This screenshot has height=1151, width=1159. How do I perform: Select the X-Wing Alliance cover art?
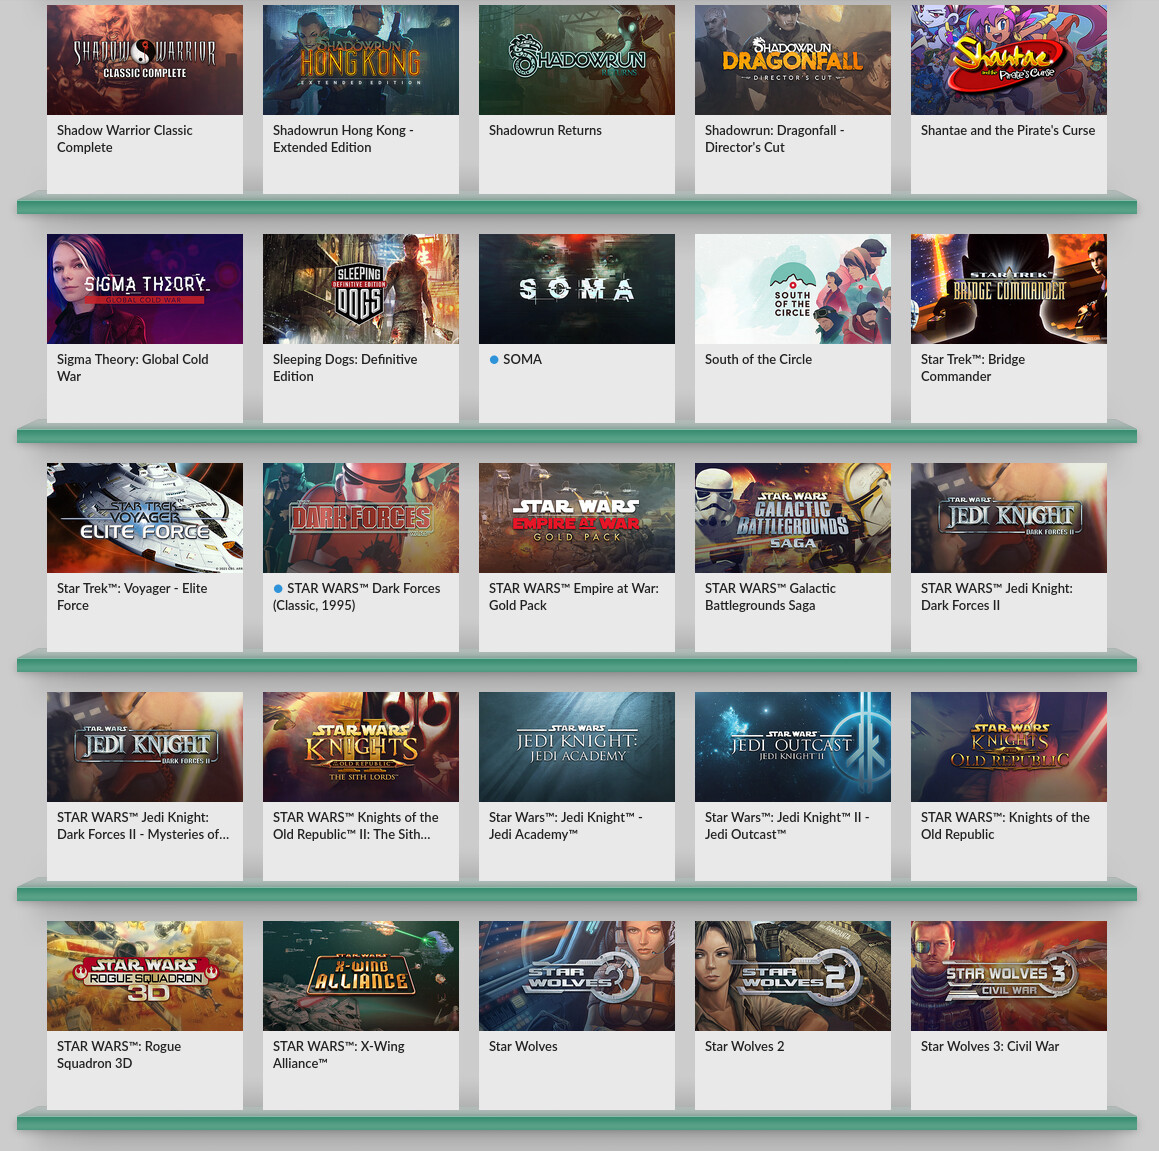[360, 976]
